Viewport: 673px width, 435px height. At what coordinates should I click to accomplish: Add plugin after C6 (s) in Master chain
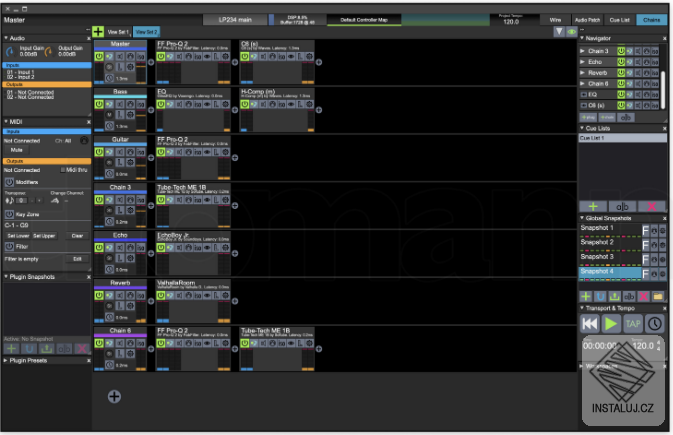(x=319, y=62)
